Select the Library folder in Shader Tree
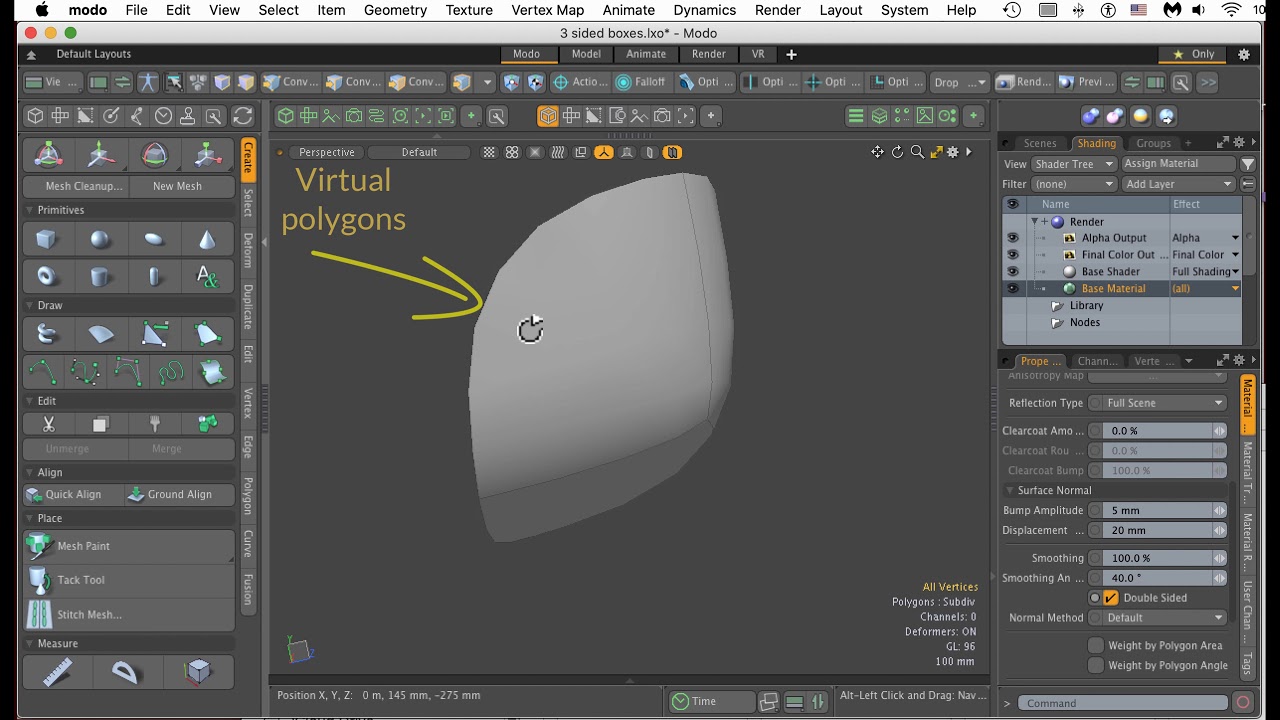The height and width of the screenshot is (720, 1280). pos(1086,306)
